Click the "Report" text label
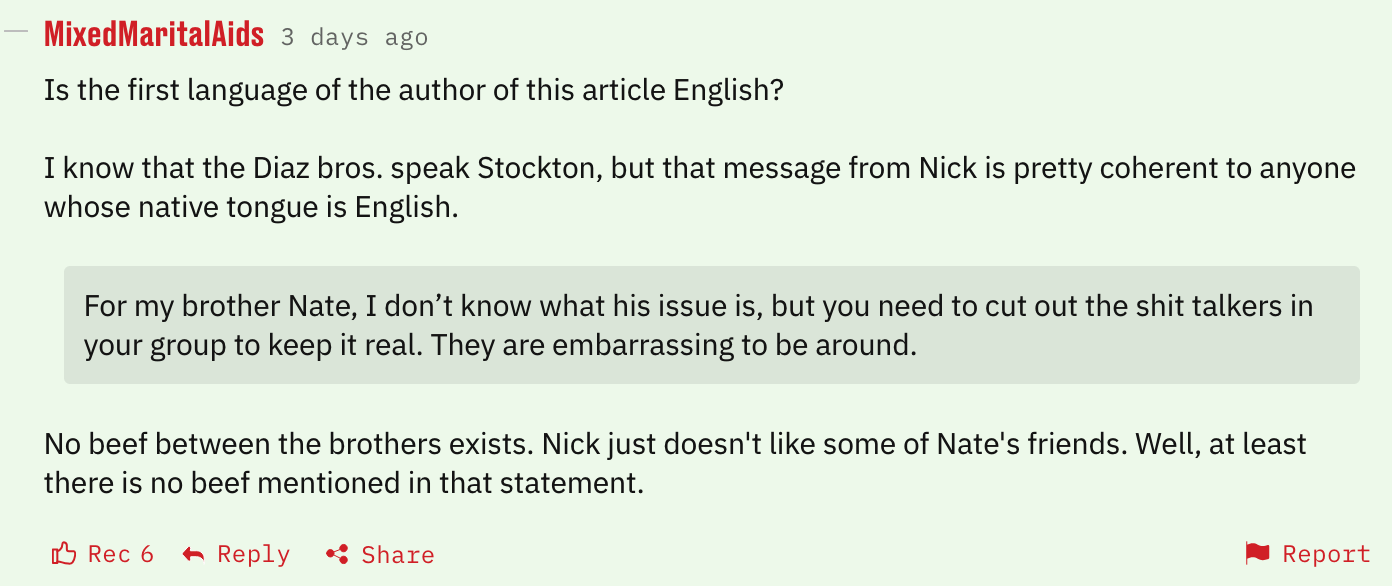Viewport: 1398px width, 586px height. tap(1326, 554)
